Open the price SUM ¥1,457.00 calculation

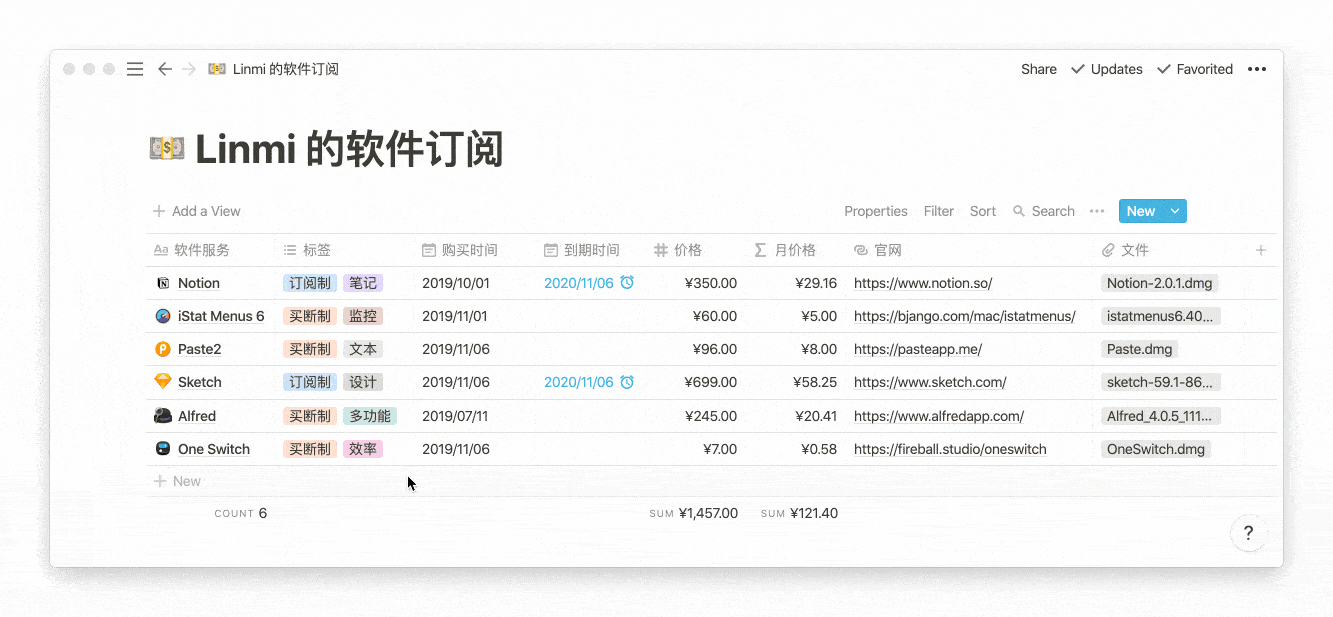tap(694, 513)
